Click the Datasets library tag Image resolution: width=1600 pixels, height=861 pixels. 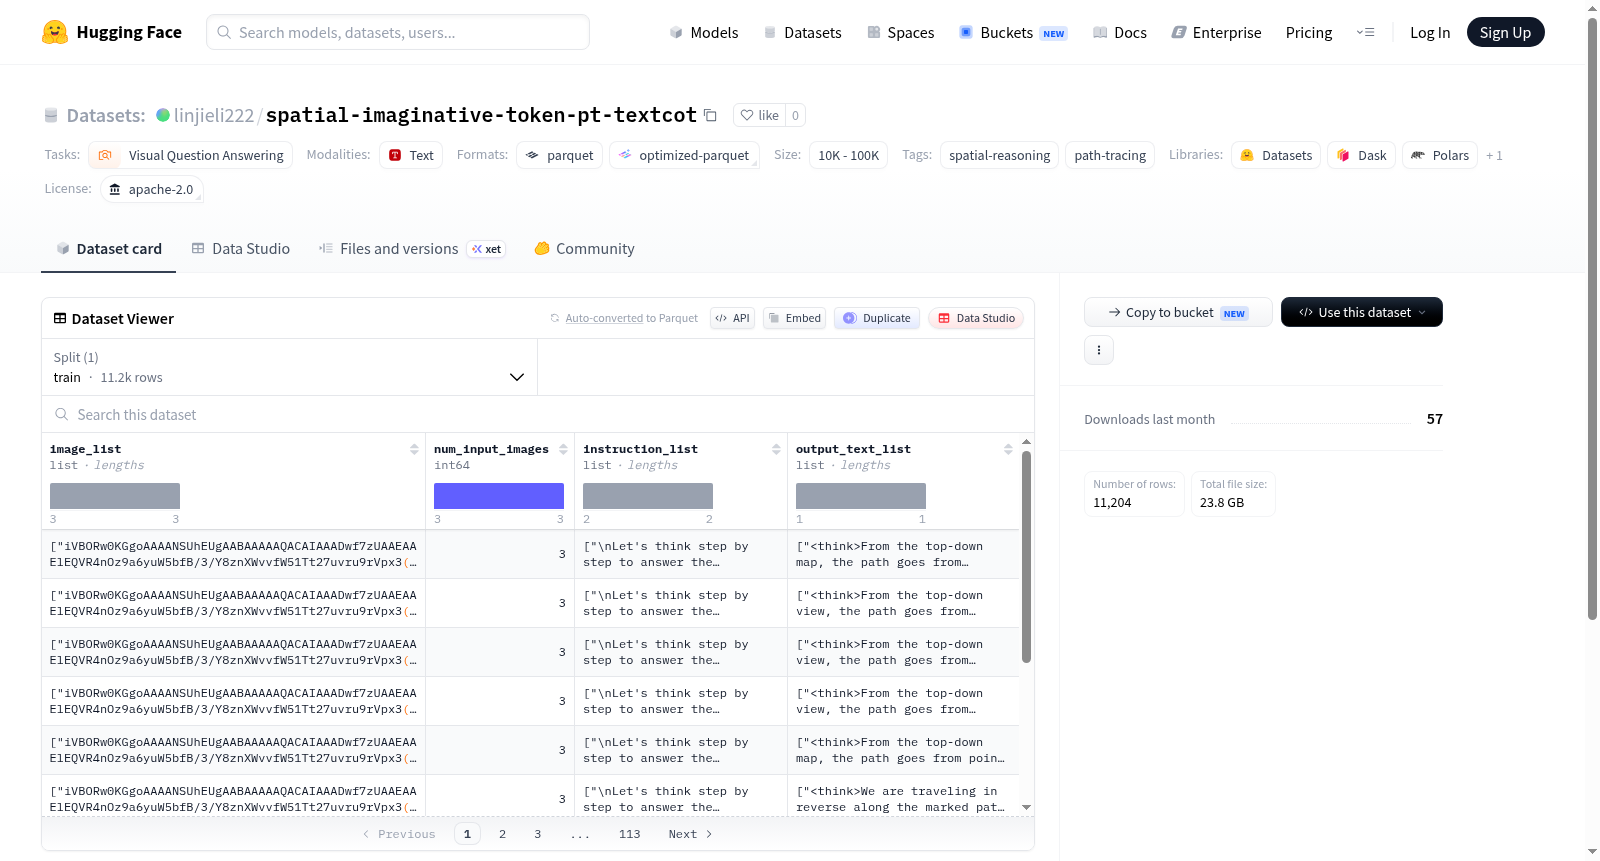1276,155
